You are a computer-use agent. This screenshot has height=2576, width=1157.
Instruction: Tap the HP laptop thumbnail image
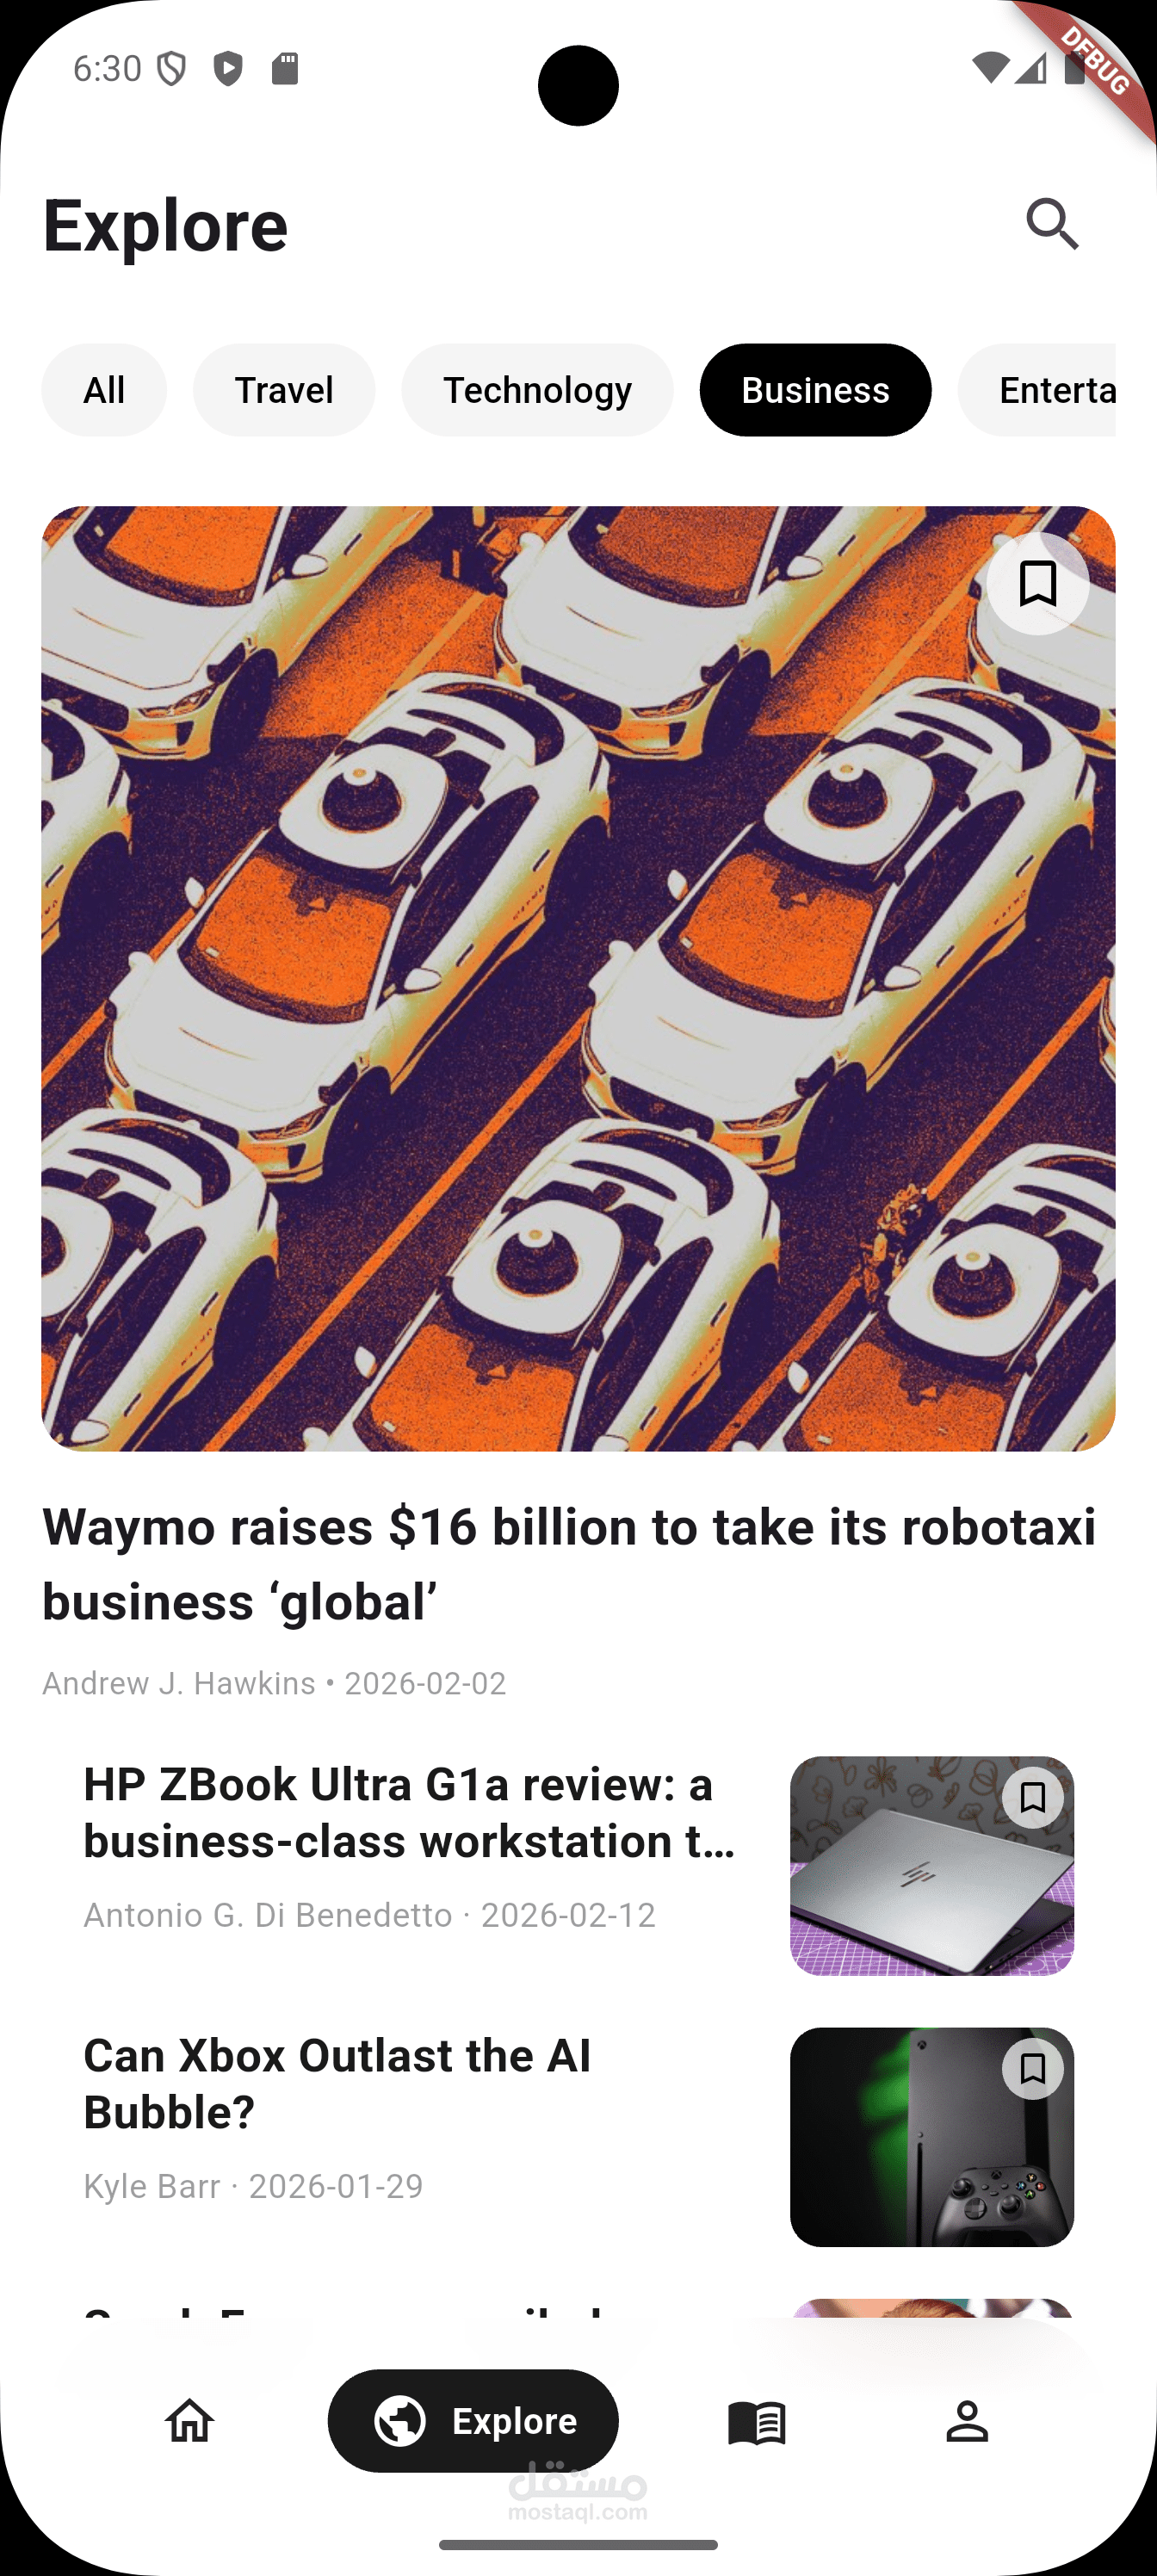[x=932, y=1866]
